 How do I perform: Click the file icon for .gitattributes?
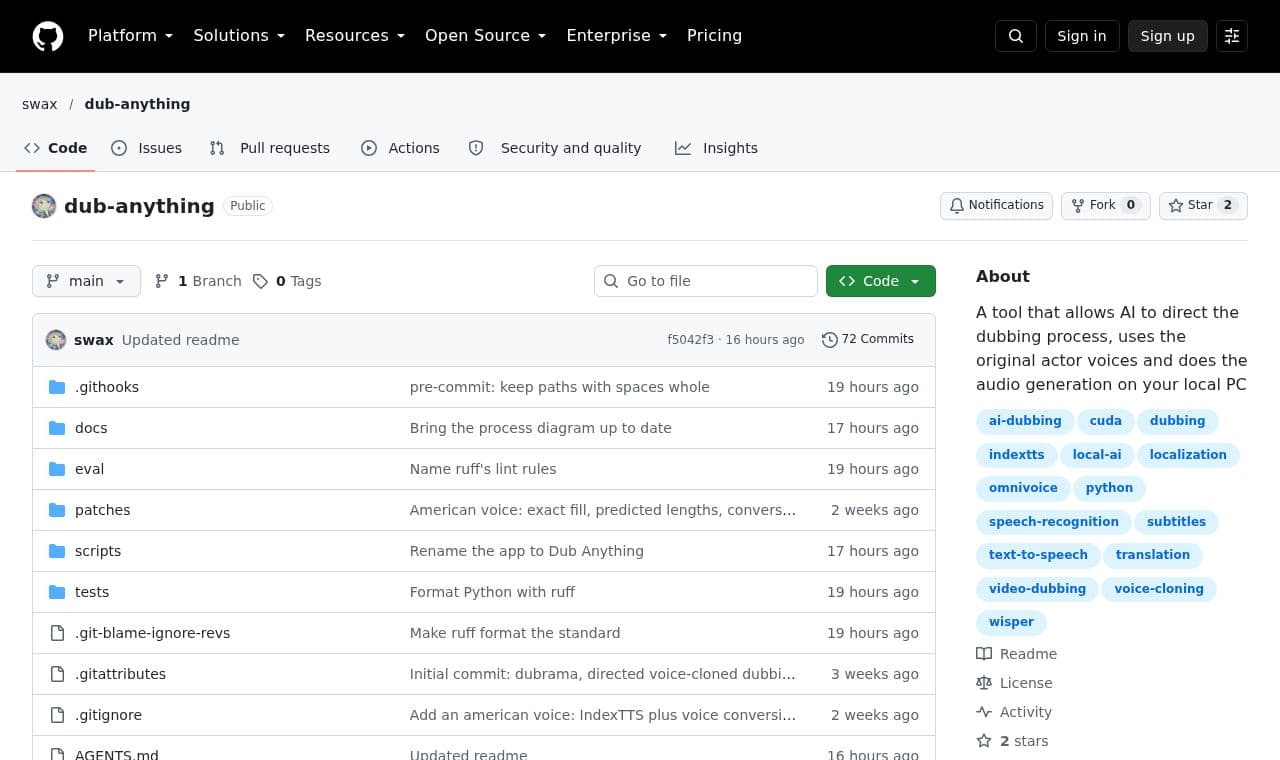pos(57,674)
